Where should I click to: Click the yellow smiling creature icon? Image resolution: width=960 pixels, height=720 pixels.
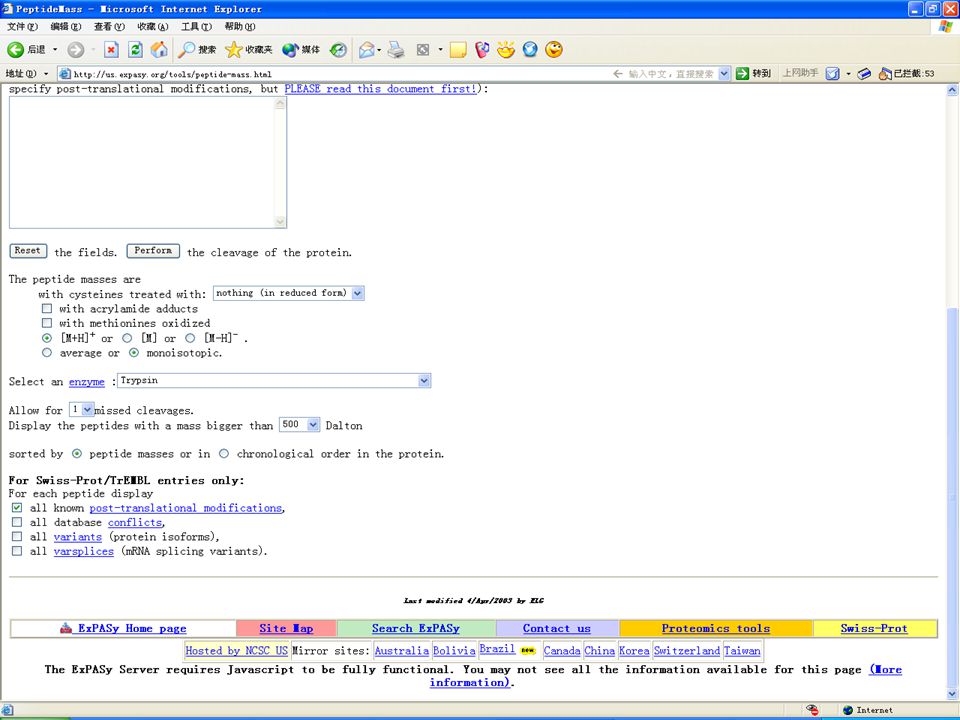[506, 50]
